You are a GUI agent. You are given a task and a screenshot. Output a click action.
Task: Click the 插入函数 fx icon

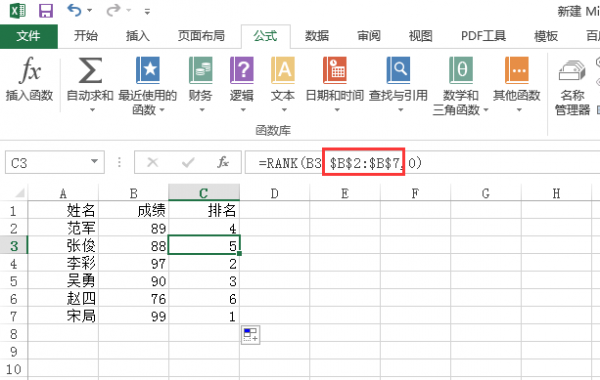pyautogui.click(x=29, y=70)
